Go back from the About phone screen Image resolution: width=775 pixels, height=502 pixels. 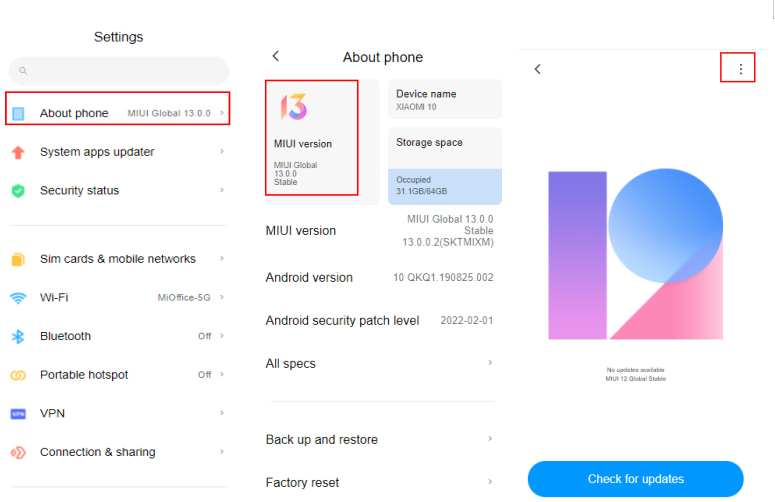[x=276, y=57]
